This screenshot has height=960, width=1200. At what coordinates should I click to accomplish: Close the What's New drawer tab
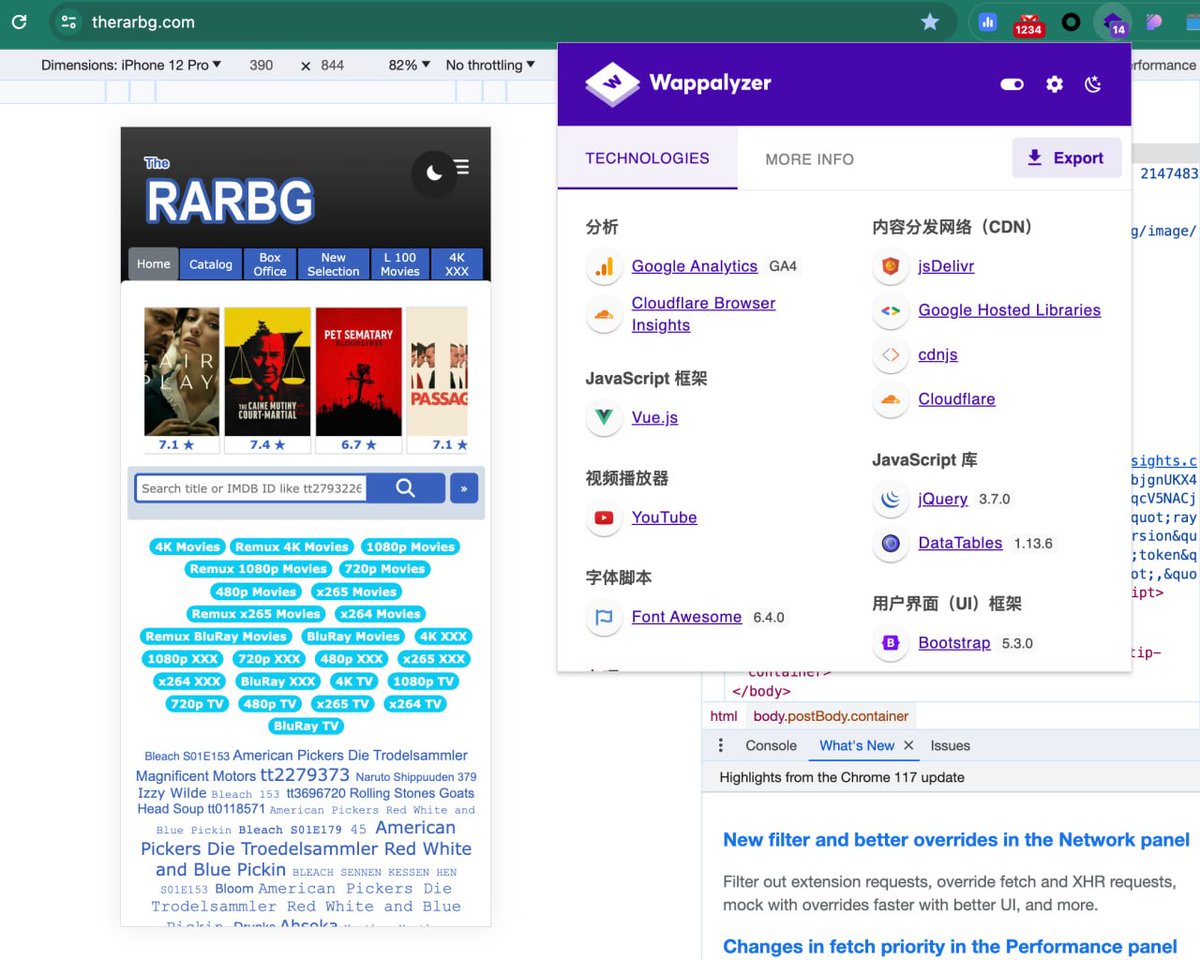pyautogui.click(x=908, y=746)
